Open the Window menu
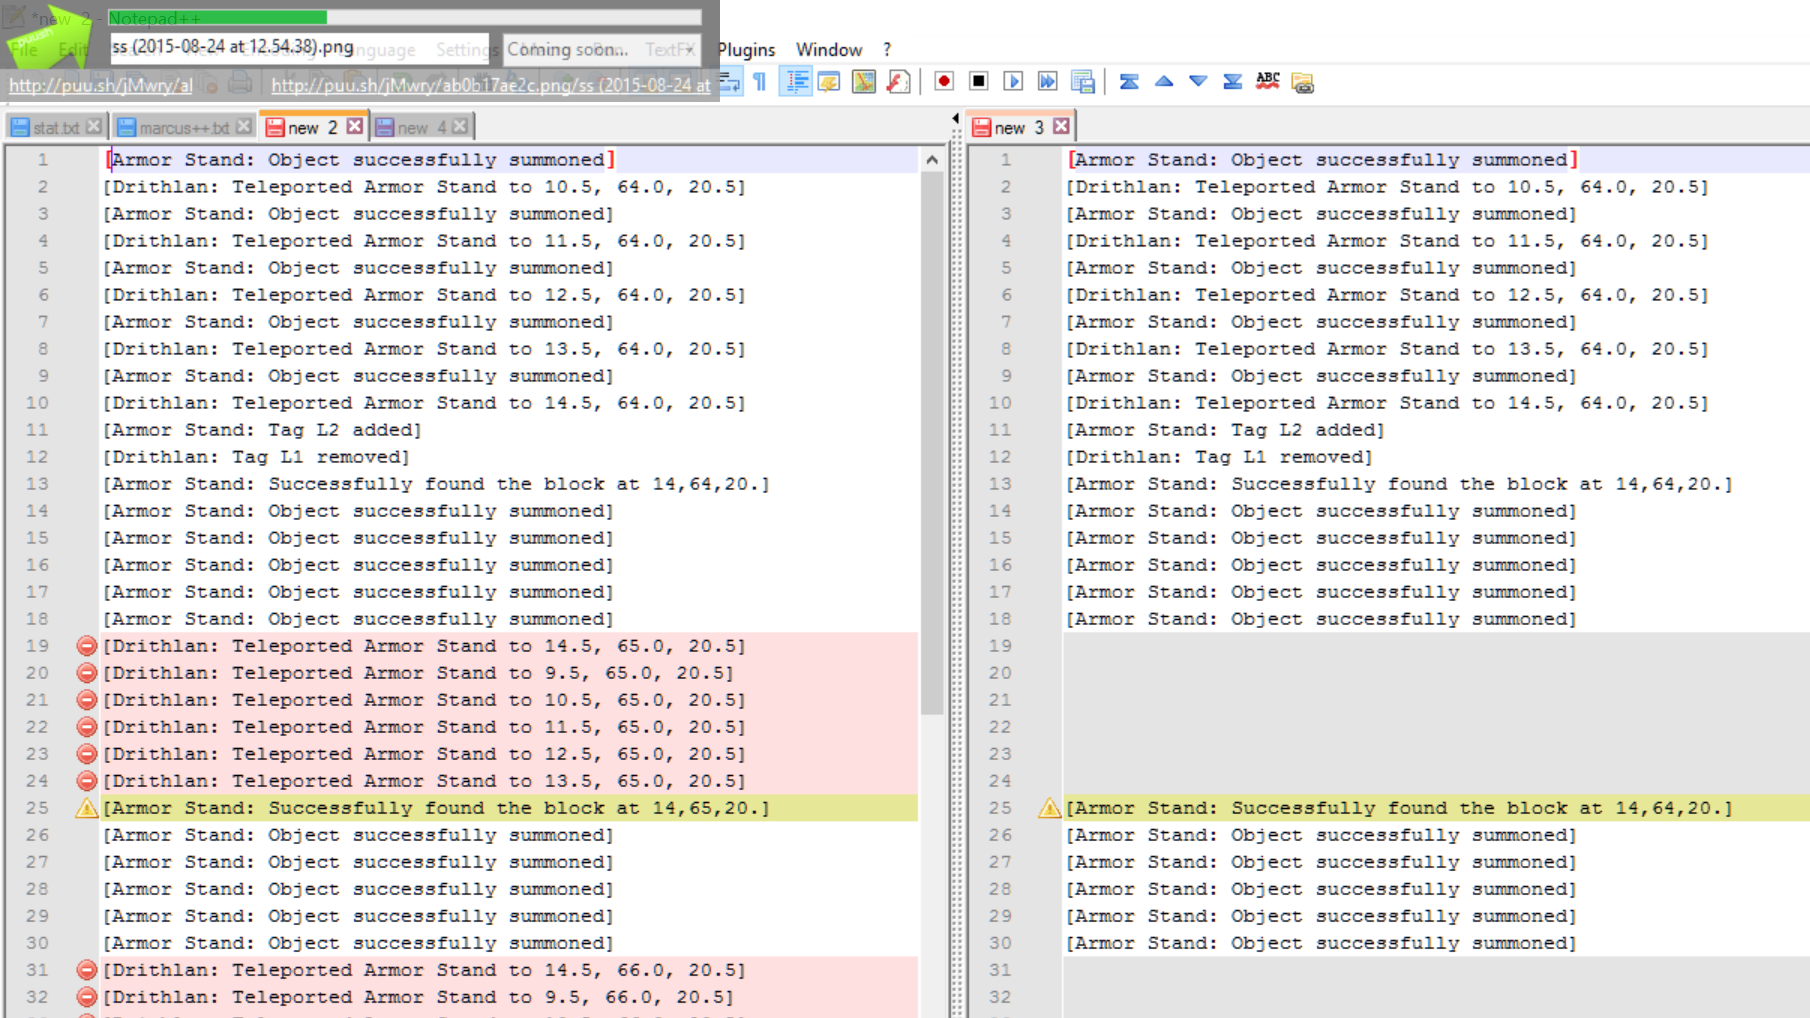 click(828, 49)
